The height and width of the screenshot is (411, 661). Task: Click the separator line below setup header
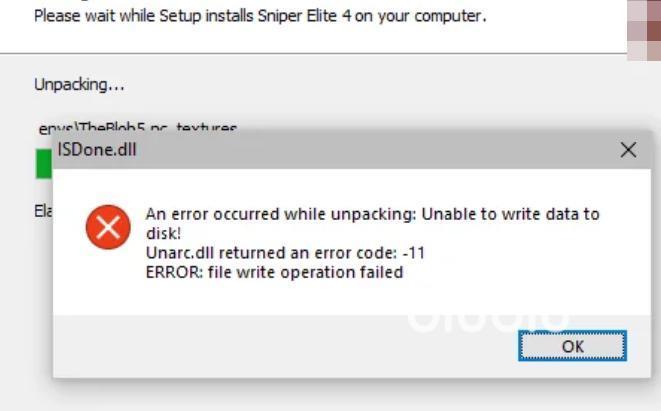[330, 52]
